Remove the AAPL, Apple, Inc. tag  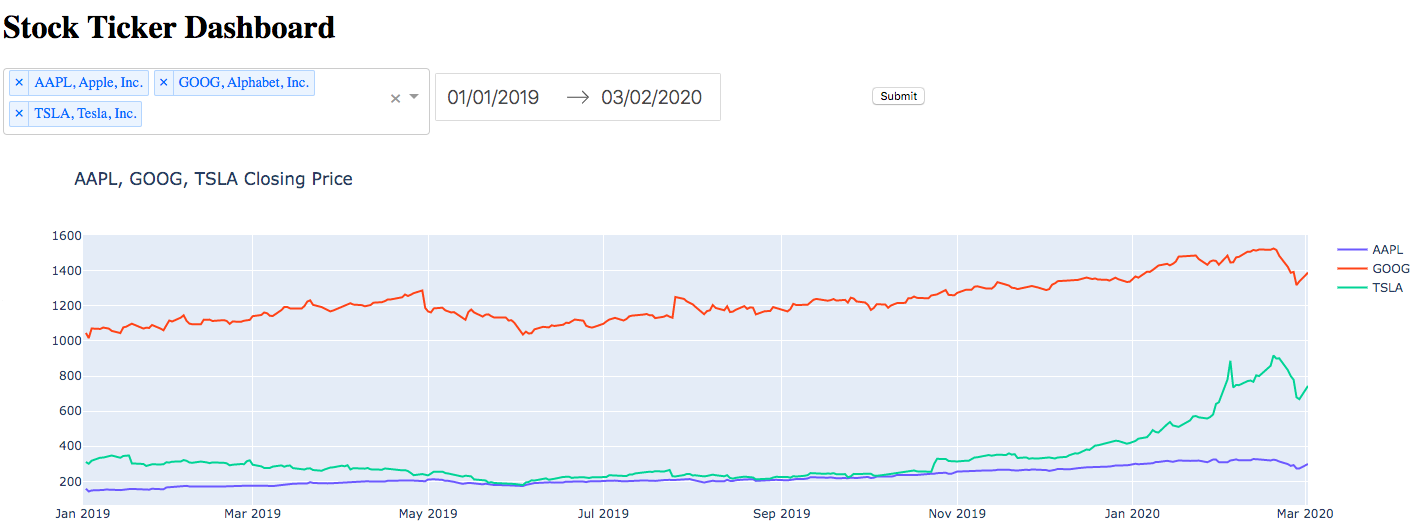(x=19, y=83)
